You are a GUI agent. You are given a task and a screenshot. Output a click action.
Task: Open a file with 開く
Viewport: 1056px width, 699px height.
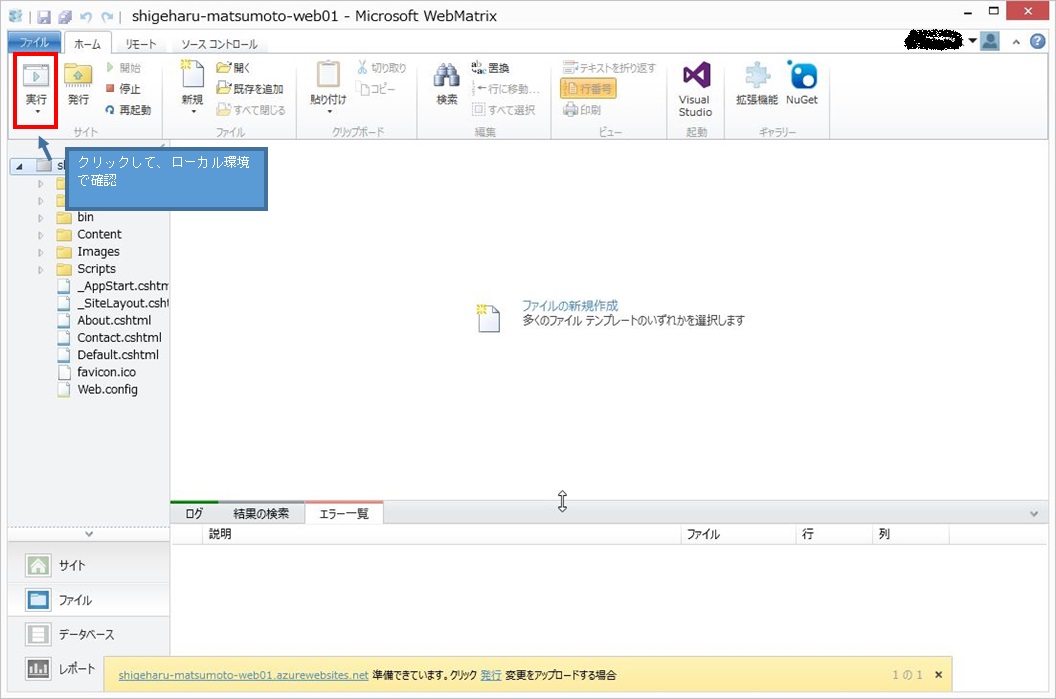click(233, 67)
